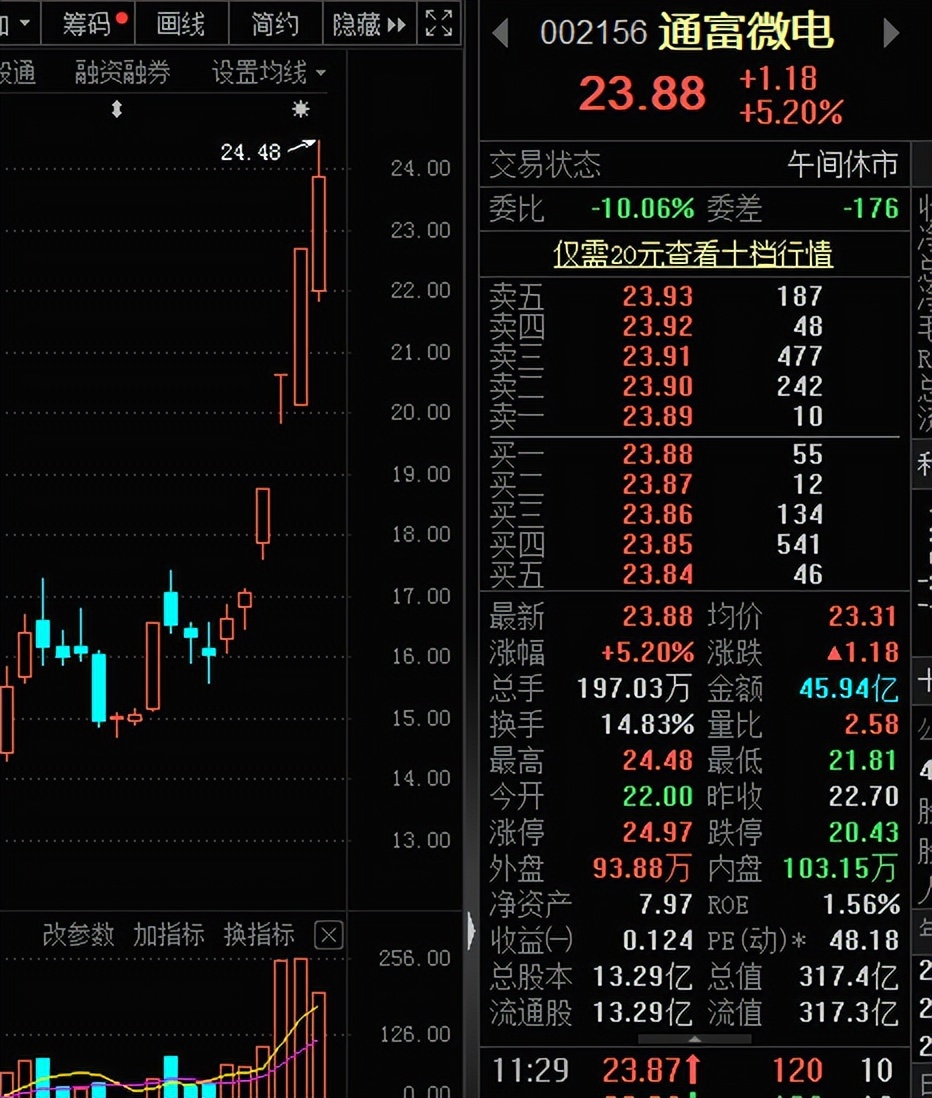This screenshot has height=1098, width=932.
Task: Open the 设置均线 dropdown
Action: click(268, 72)
